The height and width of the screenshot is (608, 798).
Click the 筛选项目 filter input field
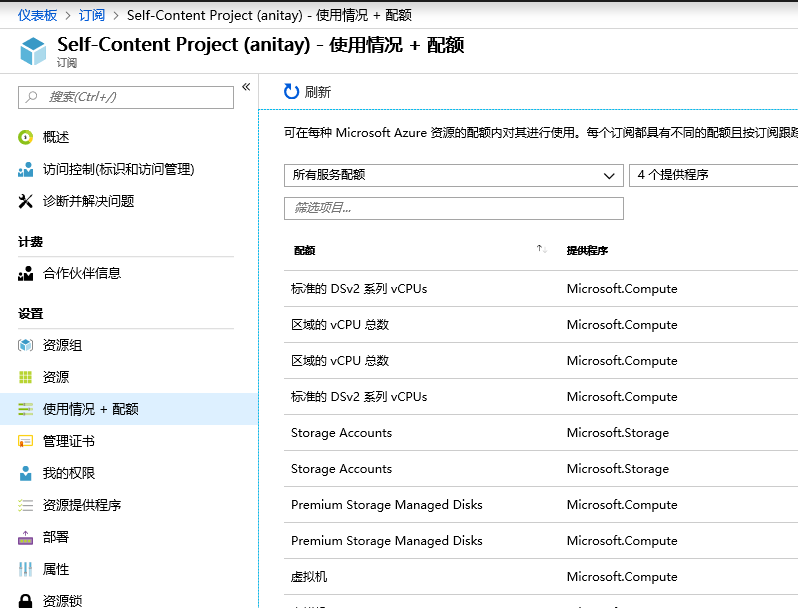(453, 208)
